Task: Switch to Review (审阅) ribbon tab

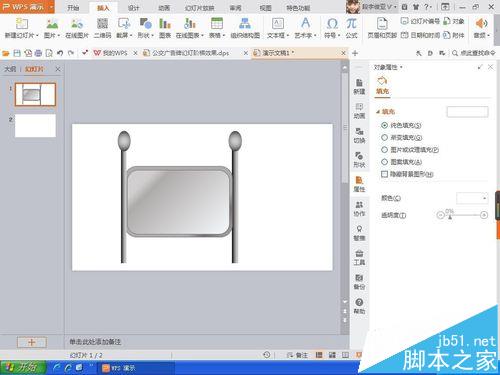Action: 235,8
